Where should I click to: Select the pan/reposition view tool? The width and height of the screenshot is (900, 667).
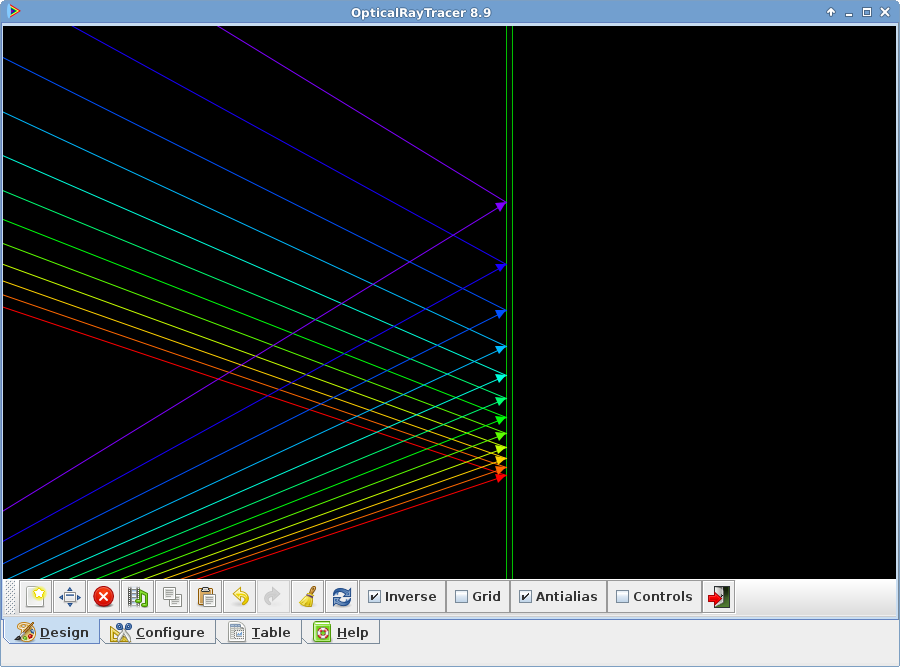click(69, 596)
